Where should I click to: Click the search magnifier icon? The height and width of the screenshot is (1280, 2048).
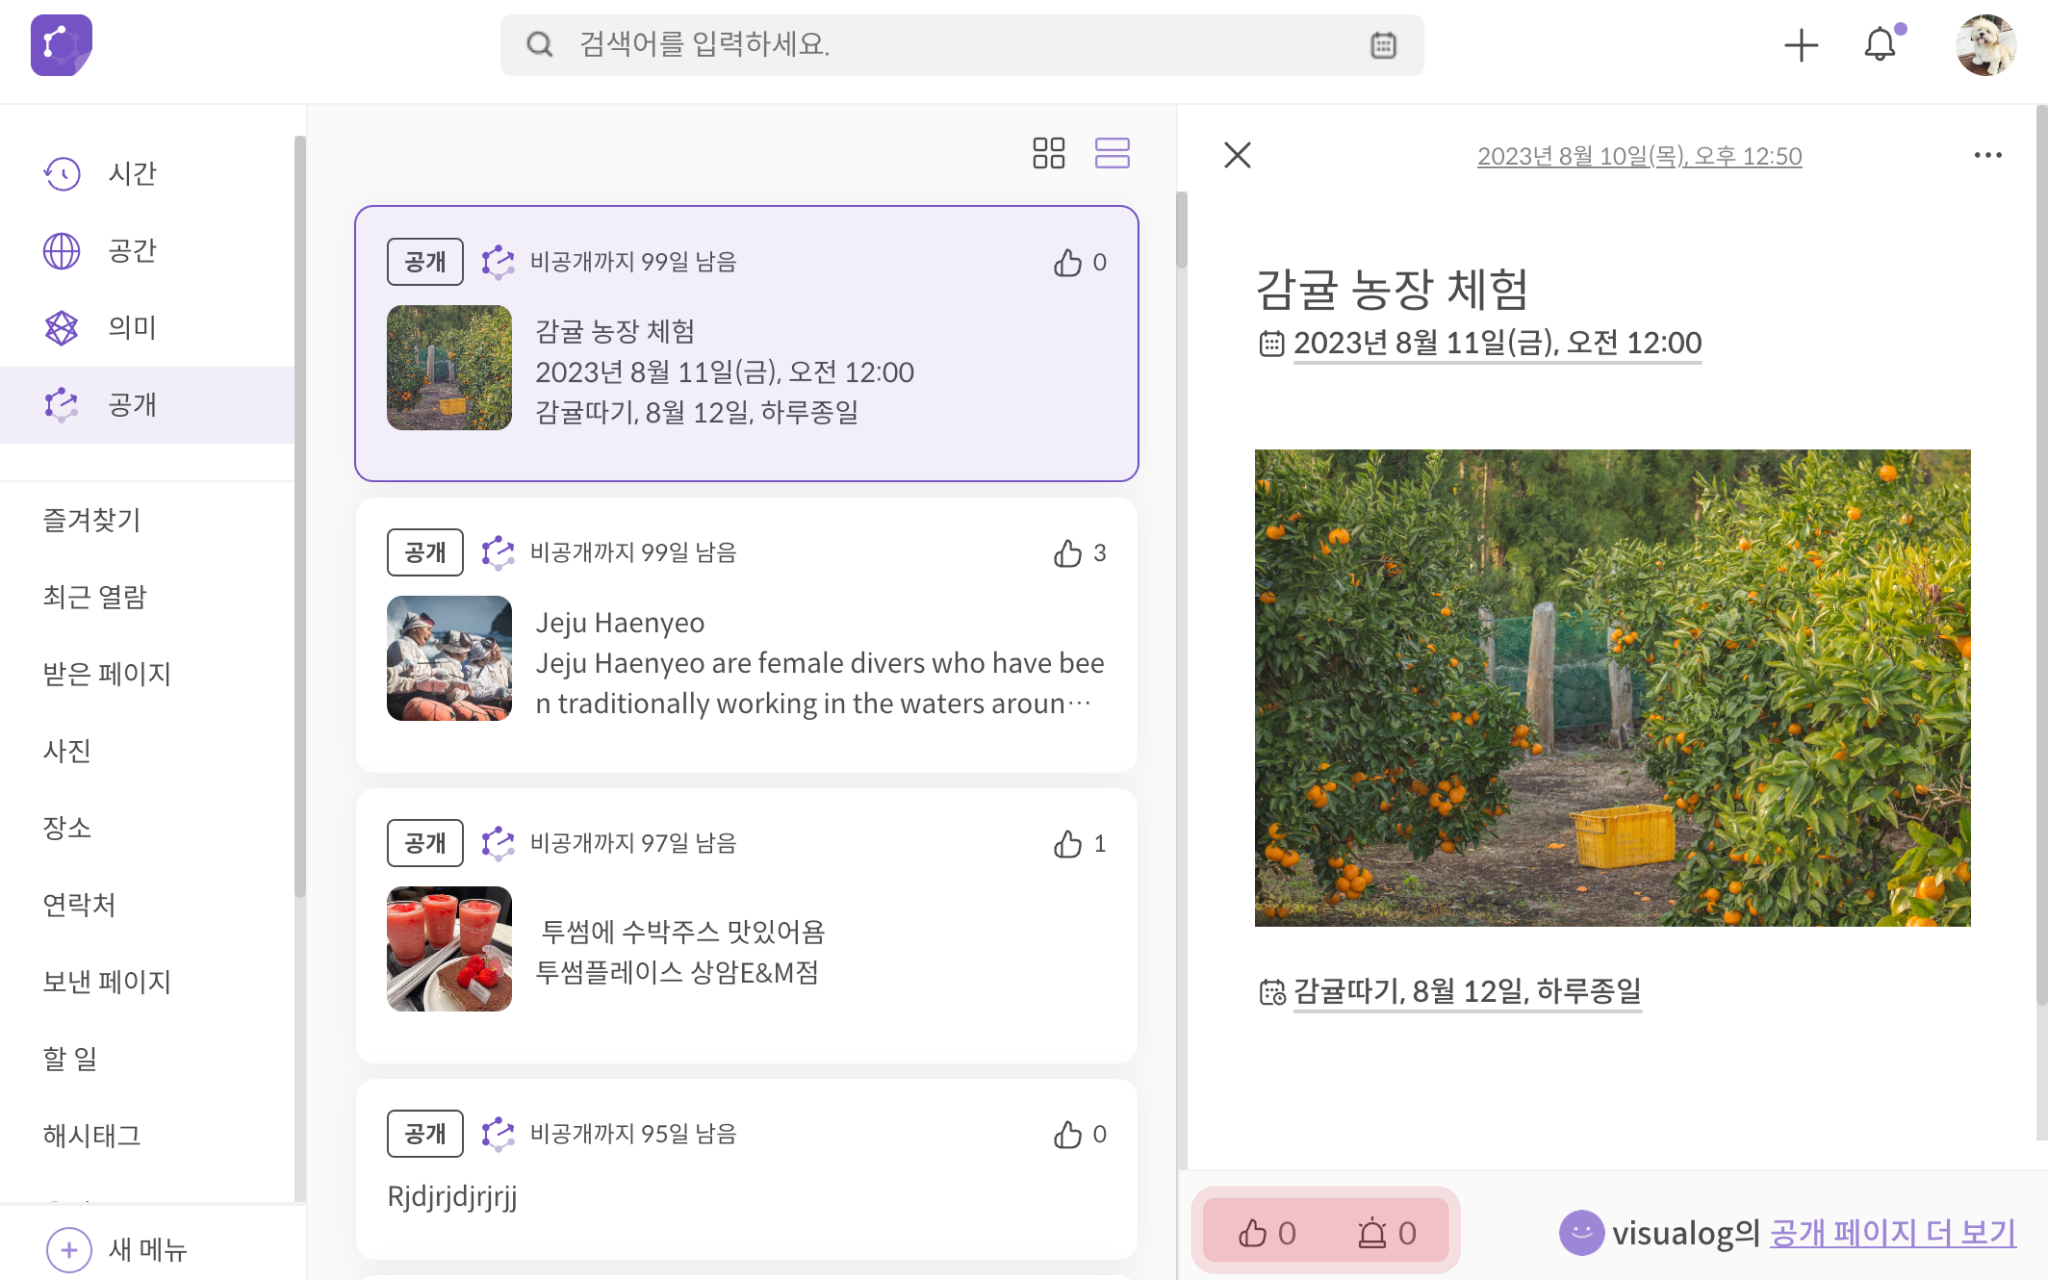coord(539,44)
